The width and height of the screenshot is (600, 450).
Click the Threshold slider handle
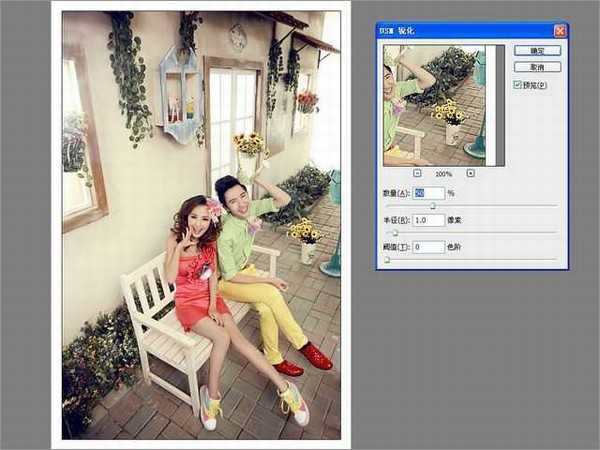[x=387, y=260]
